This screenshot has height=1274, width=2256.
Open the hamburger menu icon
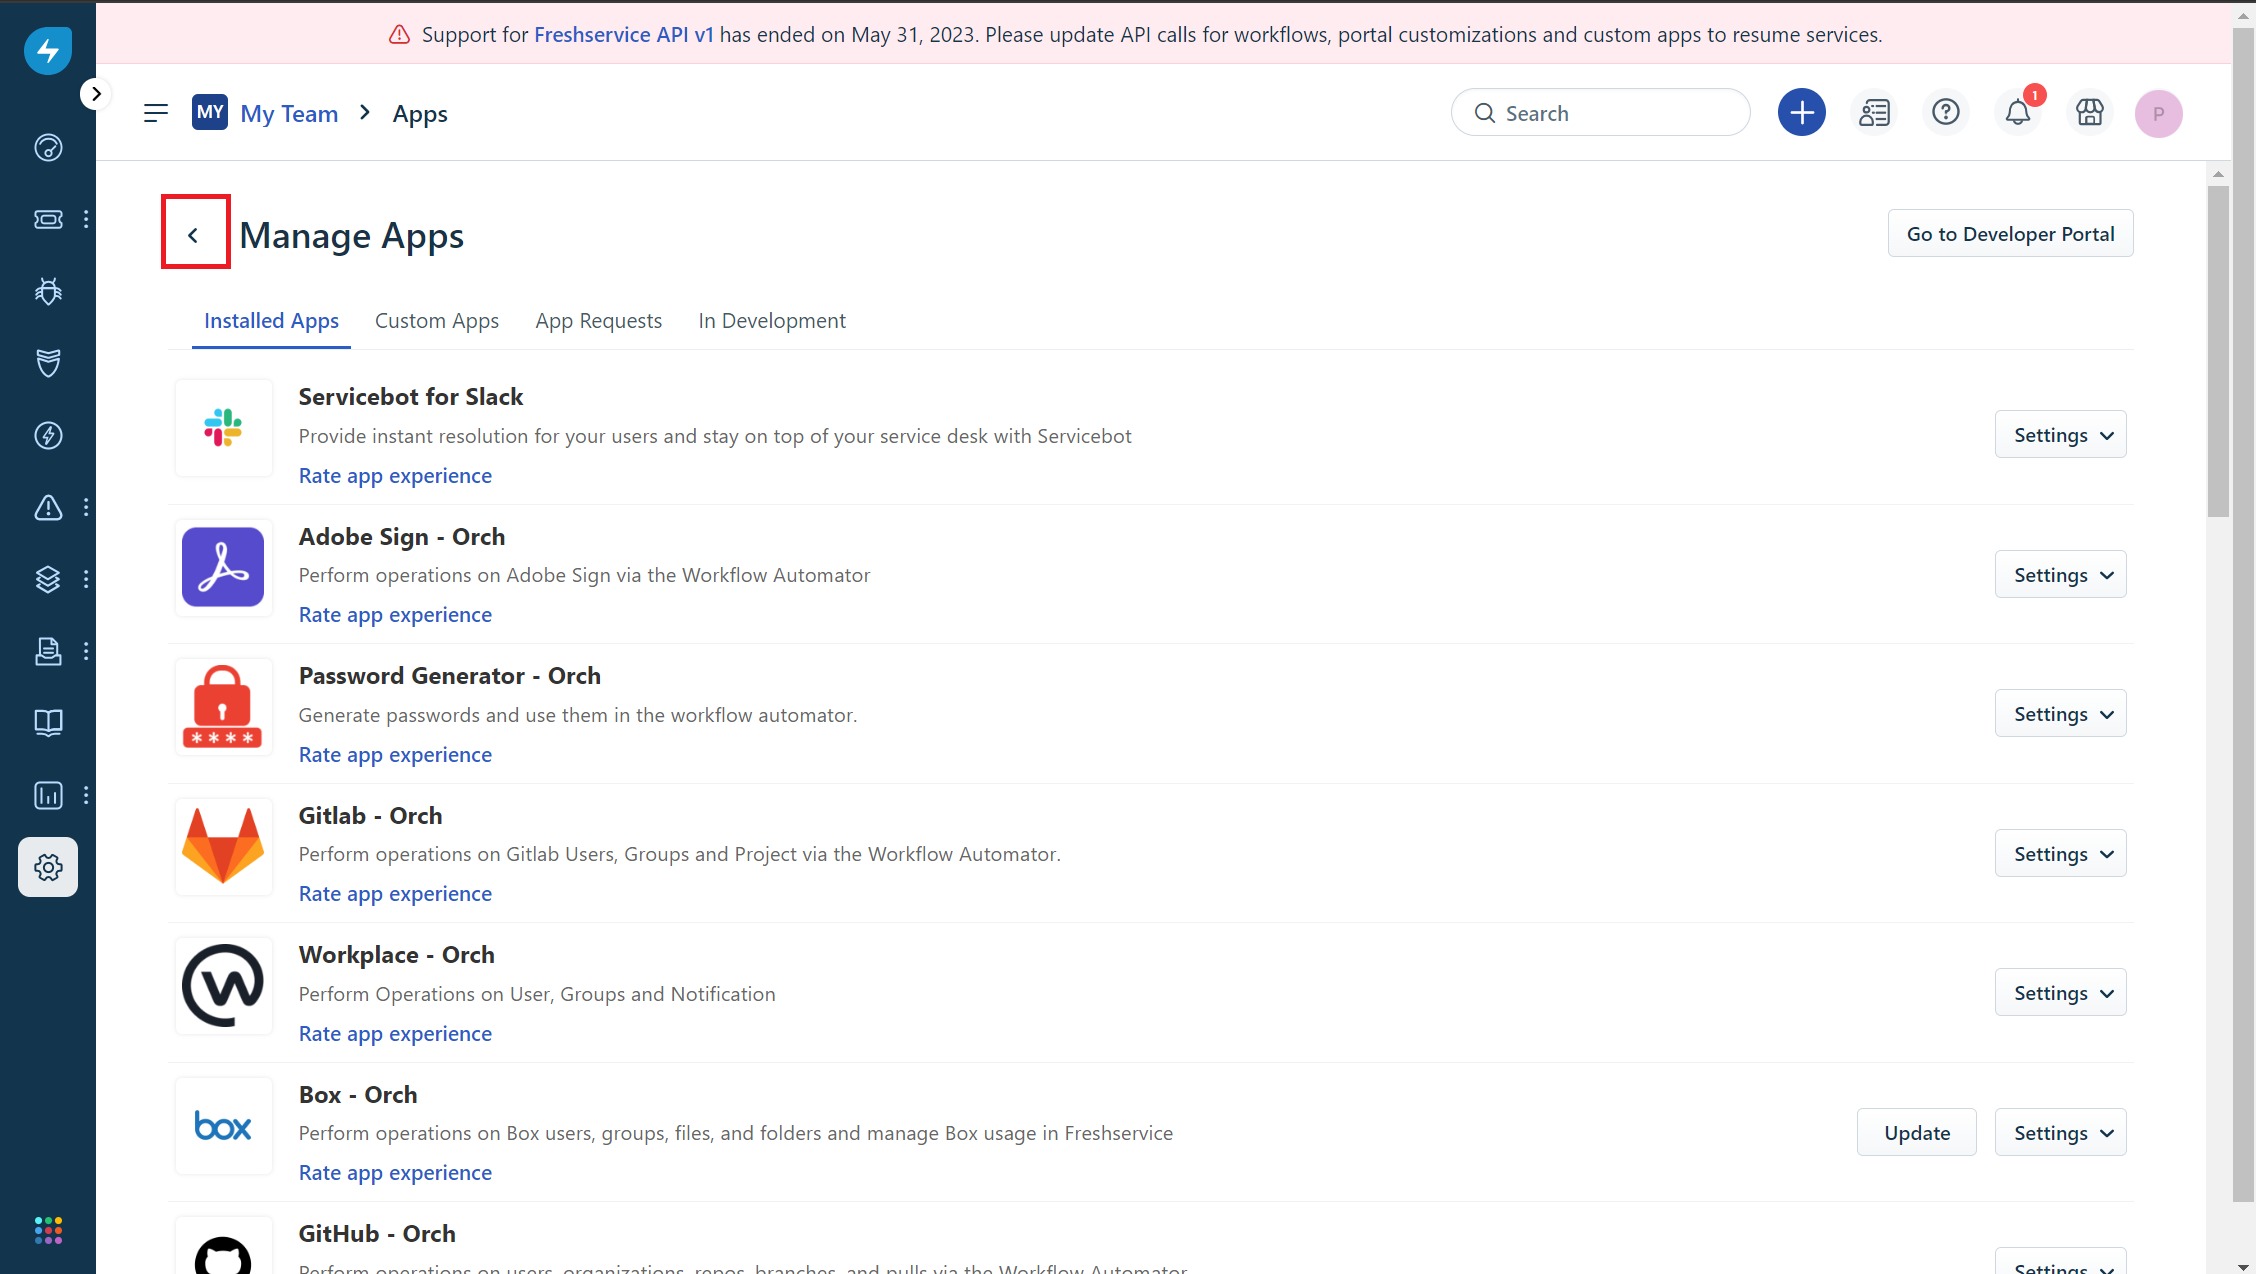(156, 113)
